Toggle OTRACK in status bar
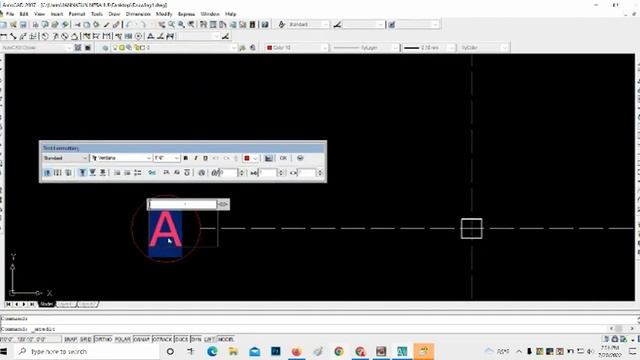The image size is (640, 360). point(162,339)
